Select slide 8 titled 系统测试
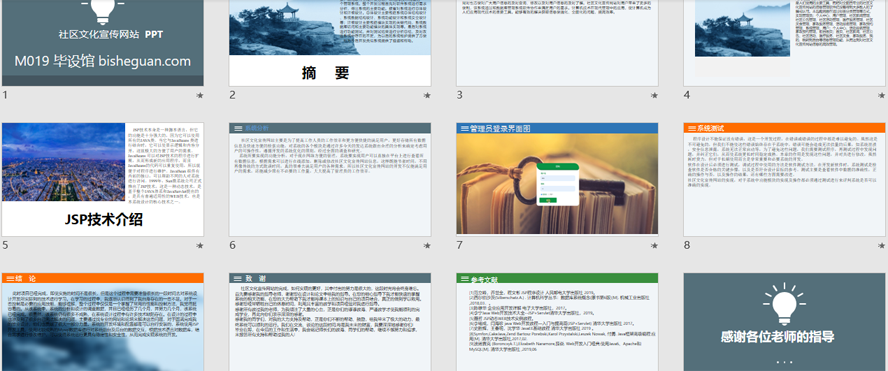The width and height of the screenshot is (888, 371). coord(784,180)
